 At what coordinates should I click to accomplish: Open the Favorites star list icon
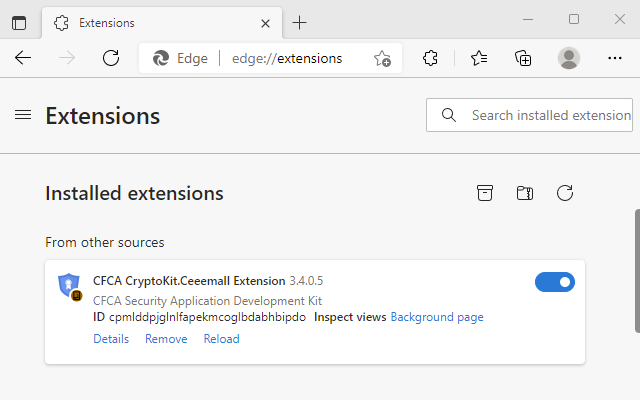[x=479, y=58]
